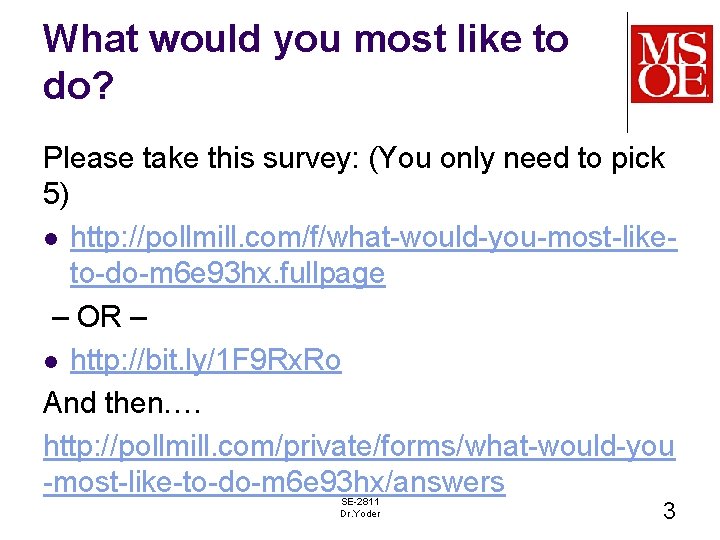
Task: Open the pollmill.com/f/what-would-you-most-like link
Action: tap(374, 238)
